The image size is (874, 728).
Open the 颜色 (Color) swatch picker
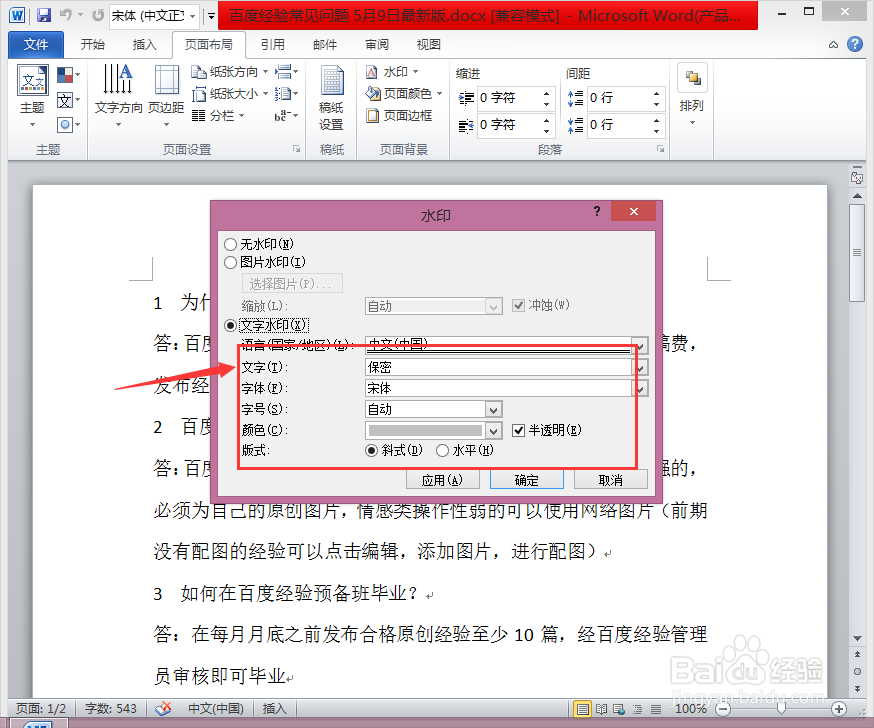(494, 429)
